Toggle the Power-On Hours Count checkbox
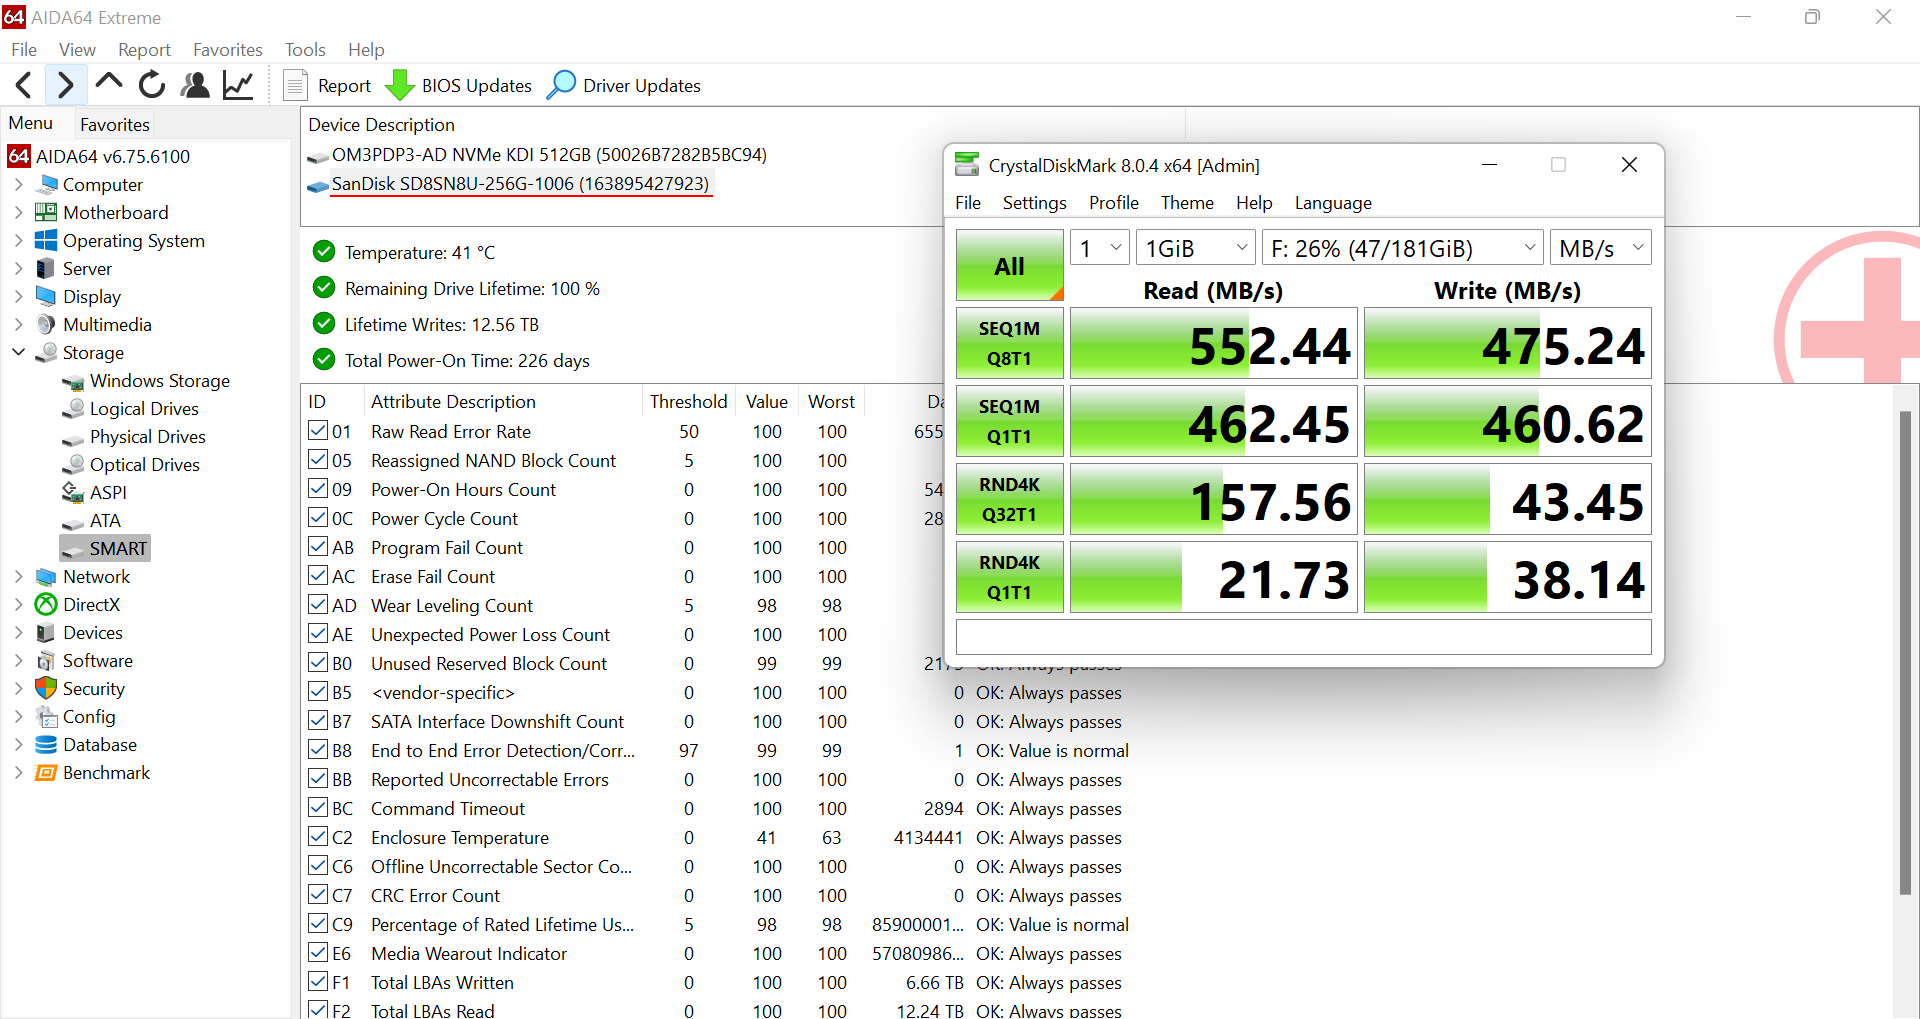The image size is (1920, 1019). click(318, 489)
